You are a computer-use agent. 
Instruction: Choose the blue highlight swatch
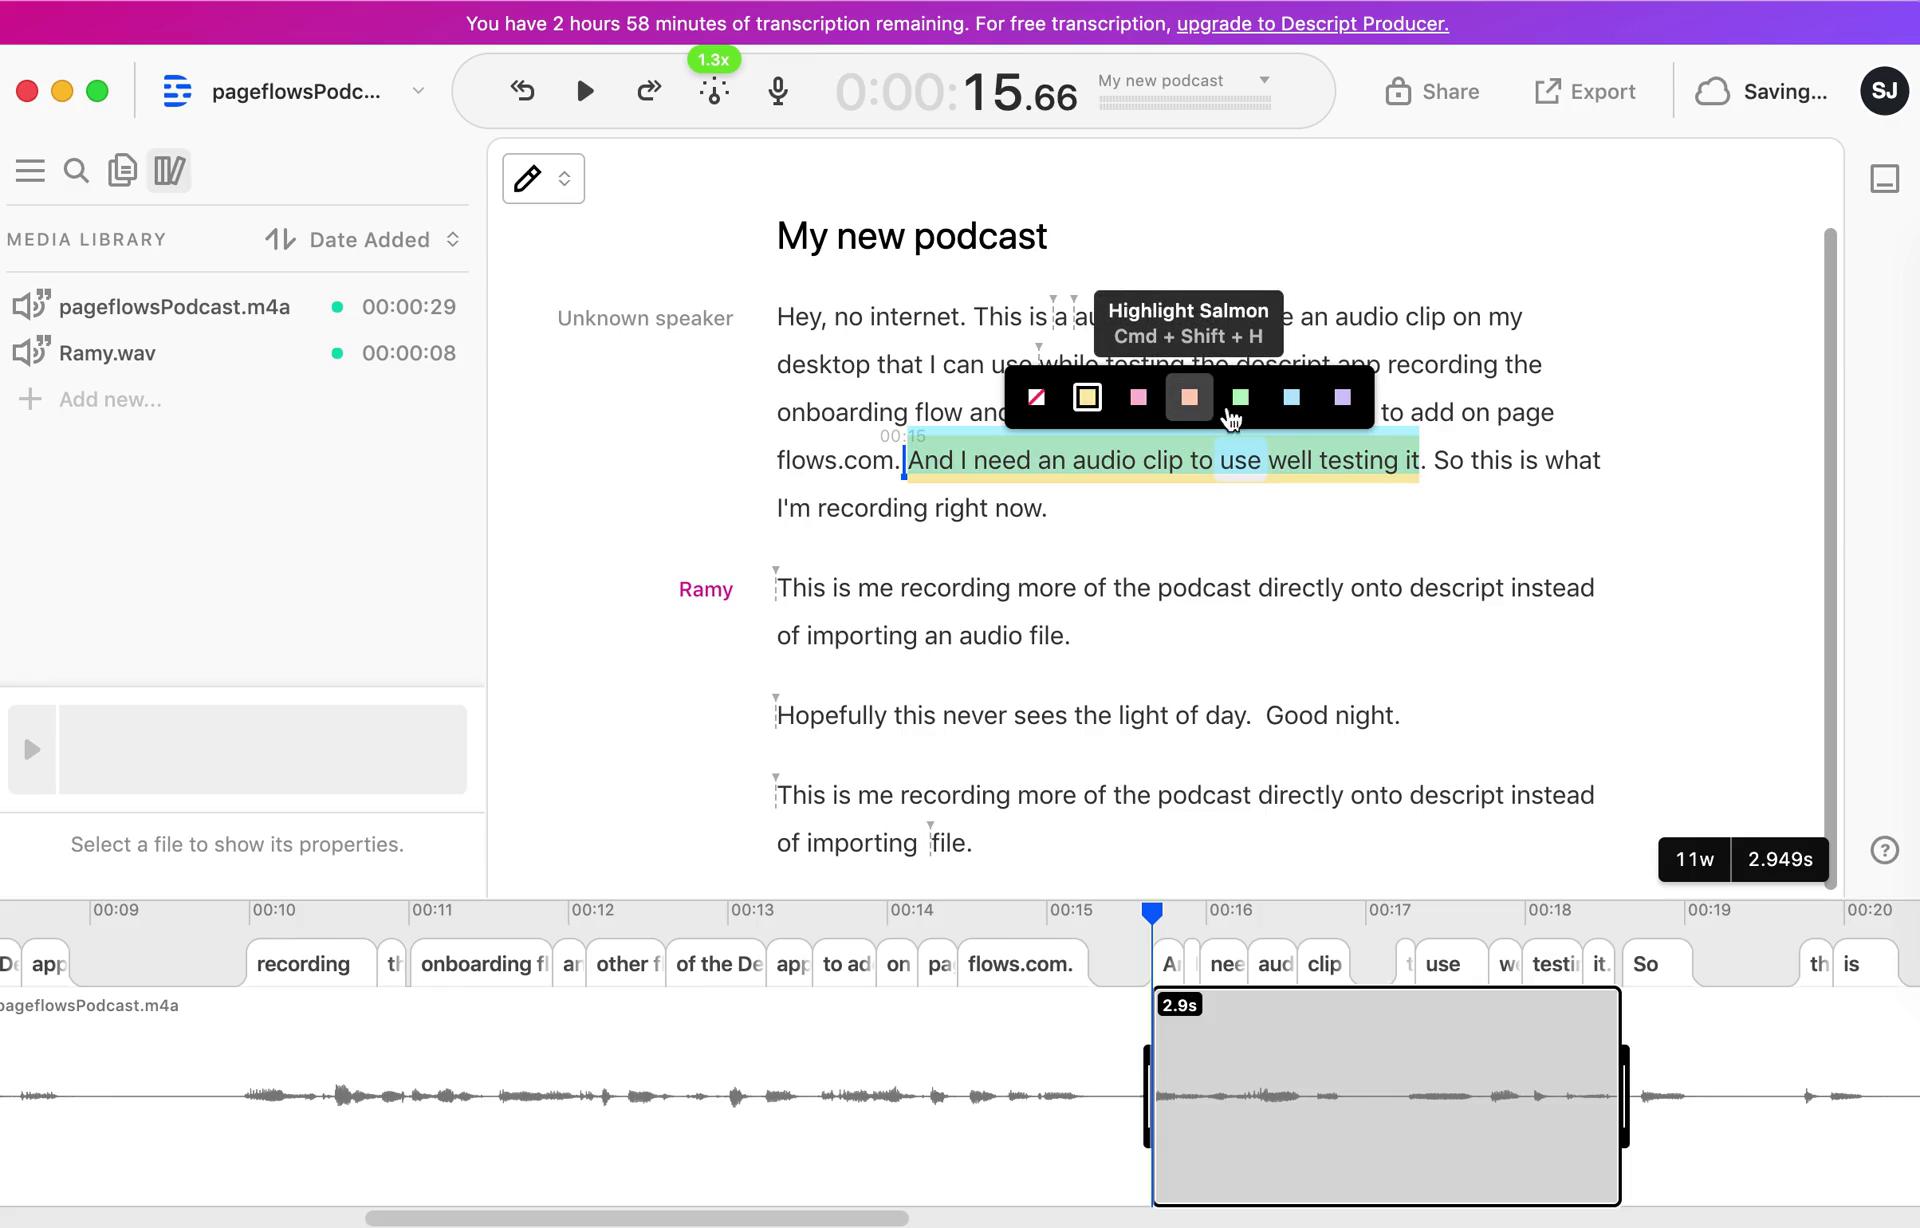pyautogui.click(x=1291, y=398)
